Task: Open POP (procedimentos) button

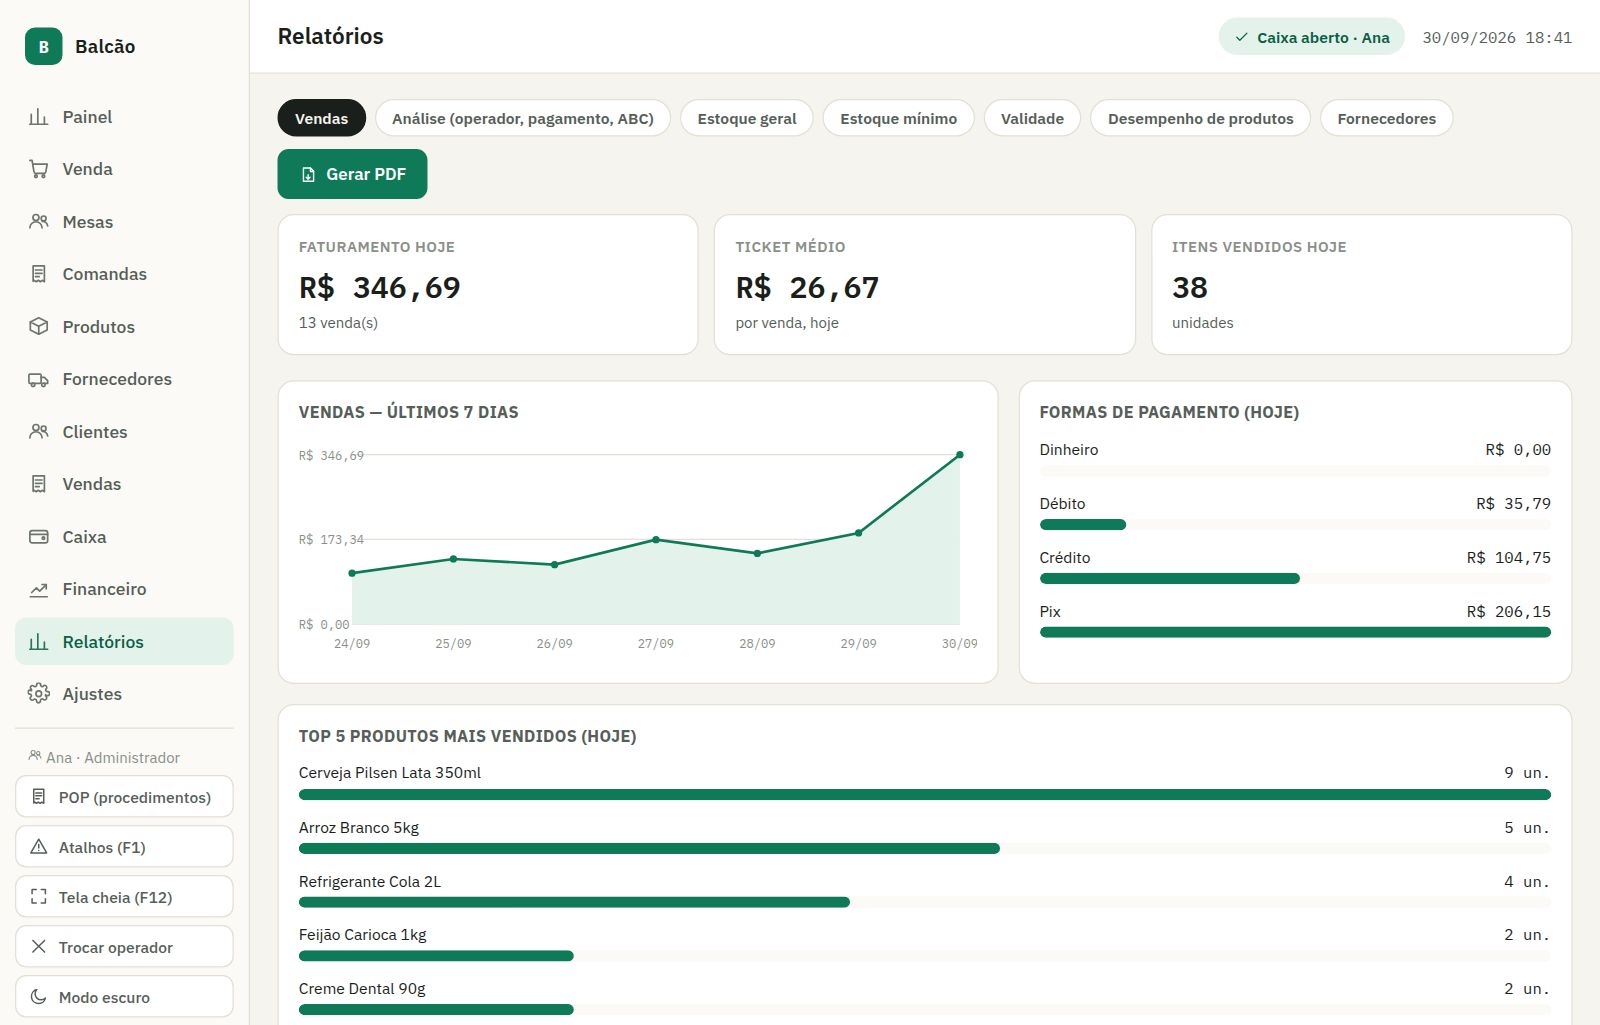Action: 124,797
